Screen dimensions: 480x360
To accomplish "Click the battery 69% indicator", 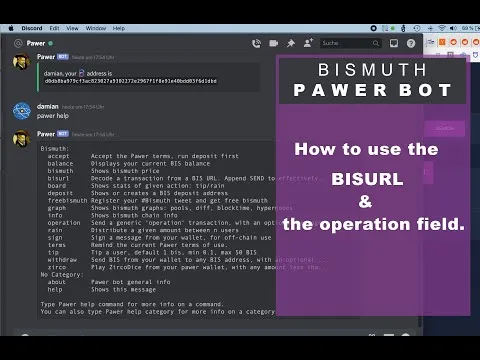I will click(470, 28).
